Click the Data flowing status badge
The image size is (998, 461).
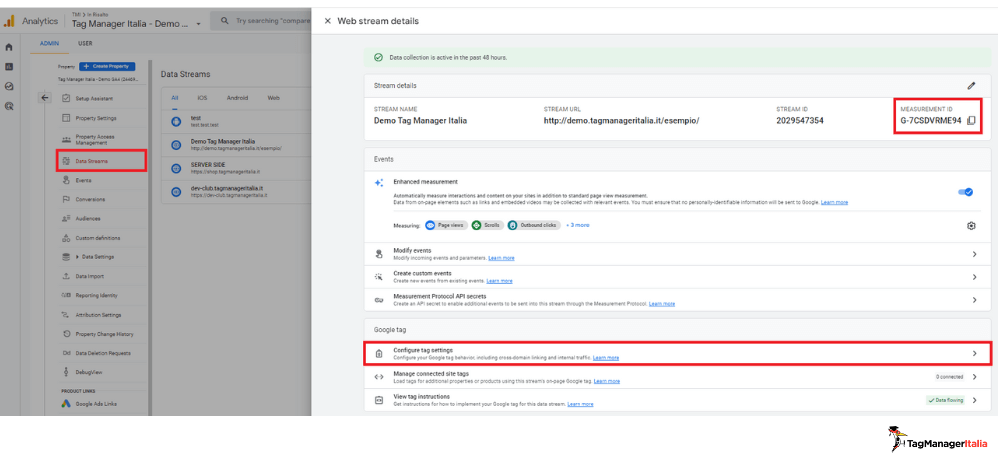[x=945, y=400]
